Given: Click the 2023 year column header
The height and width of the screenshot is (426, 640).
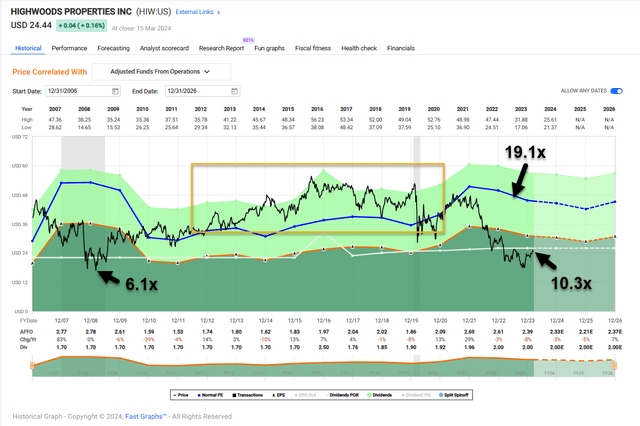Looking at the screenshot, I should (x=521, y=109).
